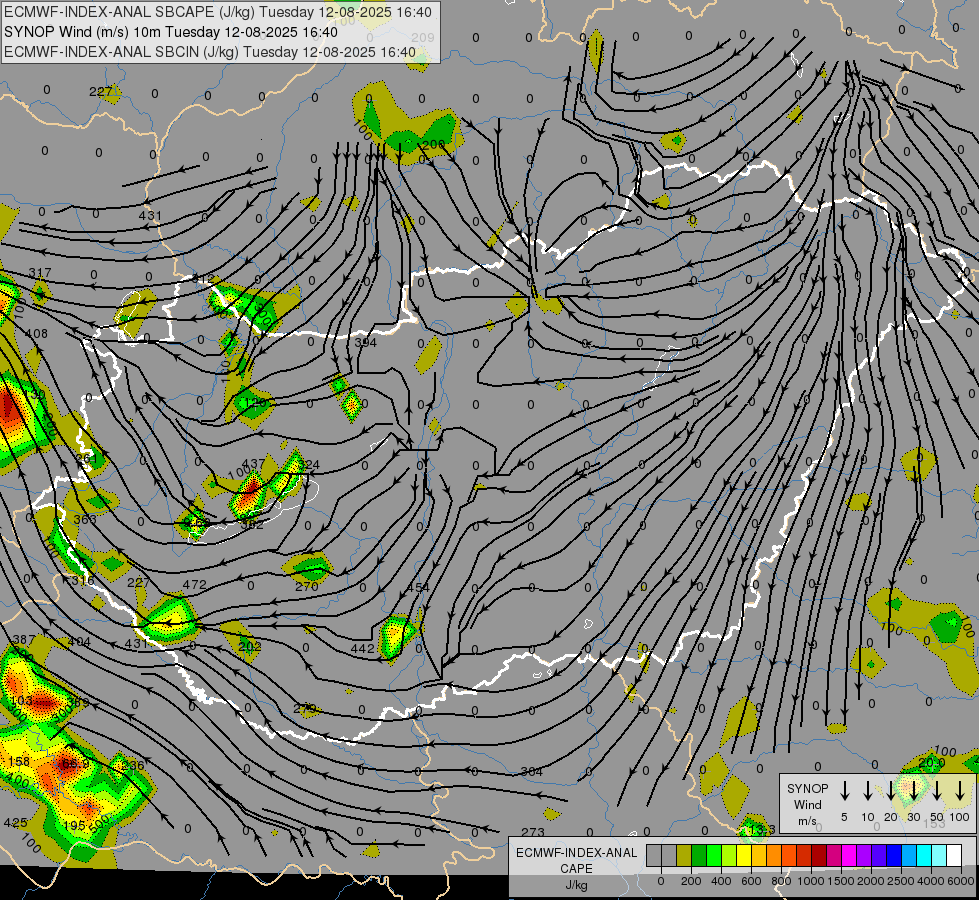Viewport: 979px width, 900px height.
Task: Select the sky blue swatch at 2500
Action: click(908, 856)
